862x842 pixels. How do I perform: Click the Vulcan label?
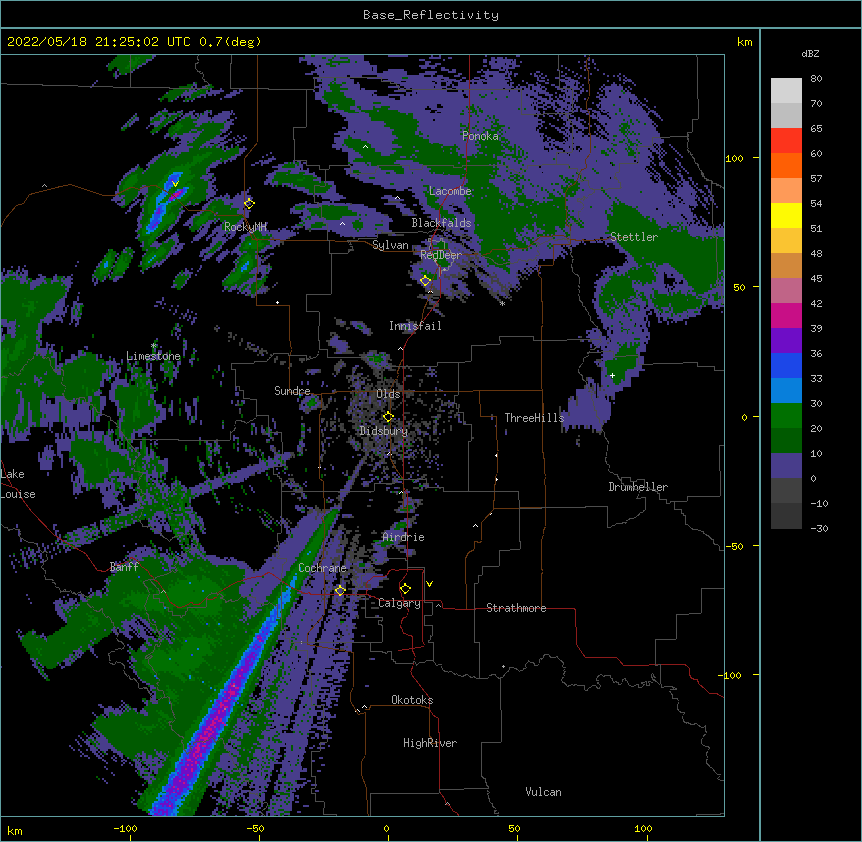[x=543, y=792]
